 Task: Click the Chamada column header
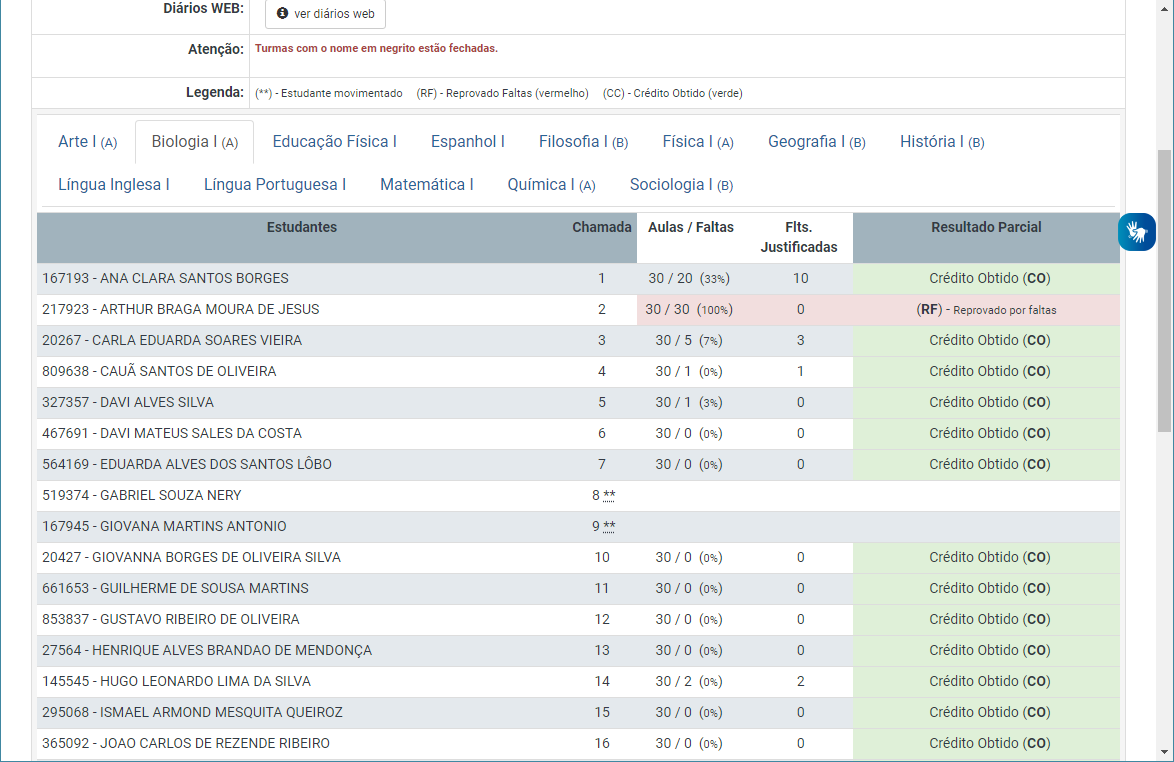pos(602,227)
